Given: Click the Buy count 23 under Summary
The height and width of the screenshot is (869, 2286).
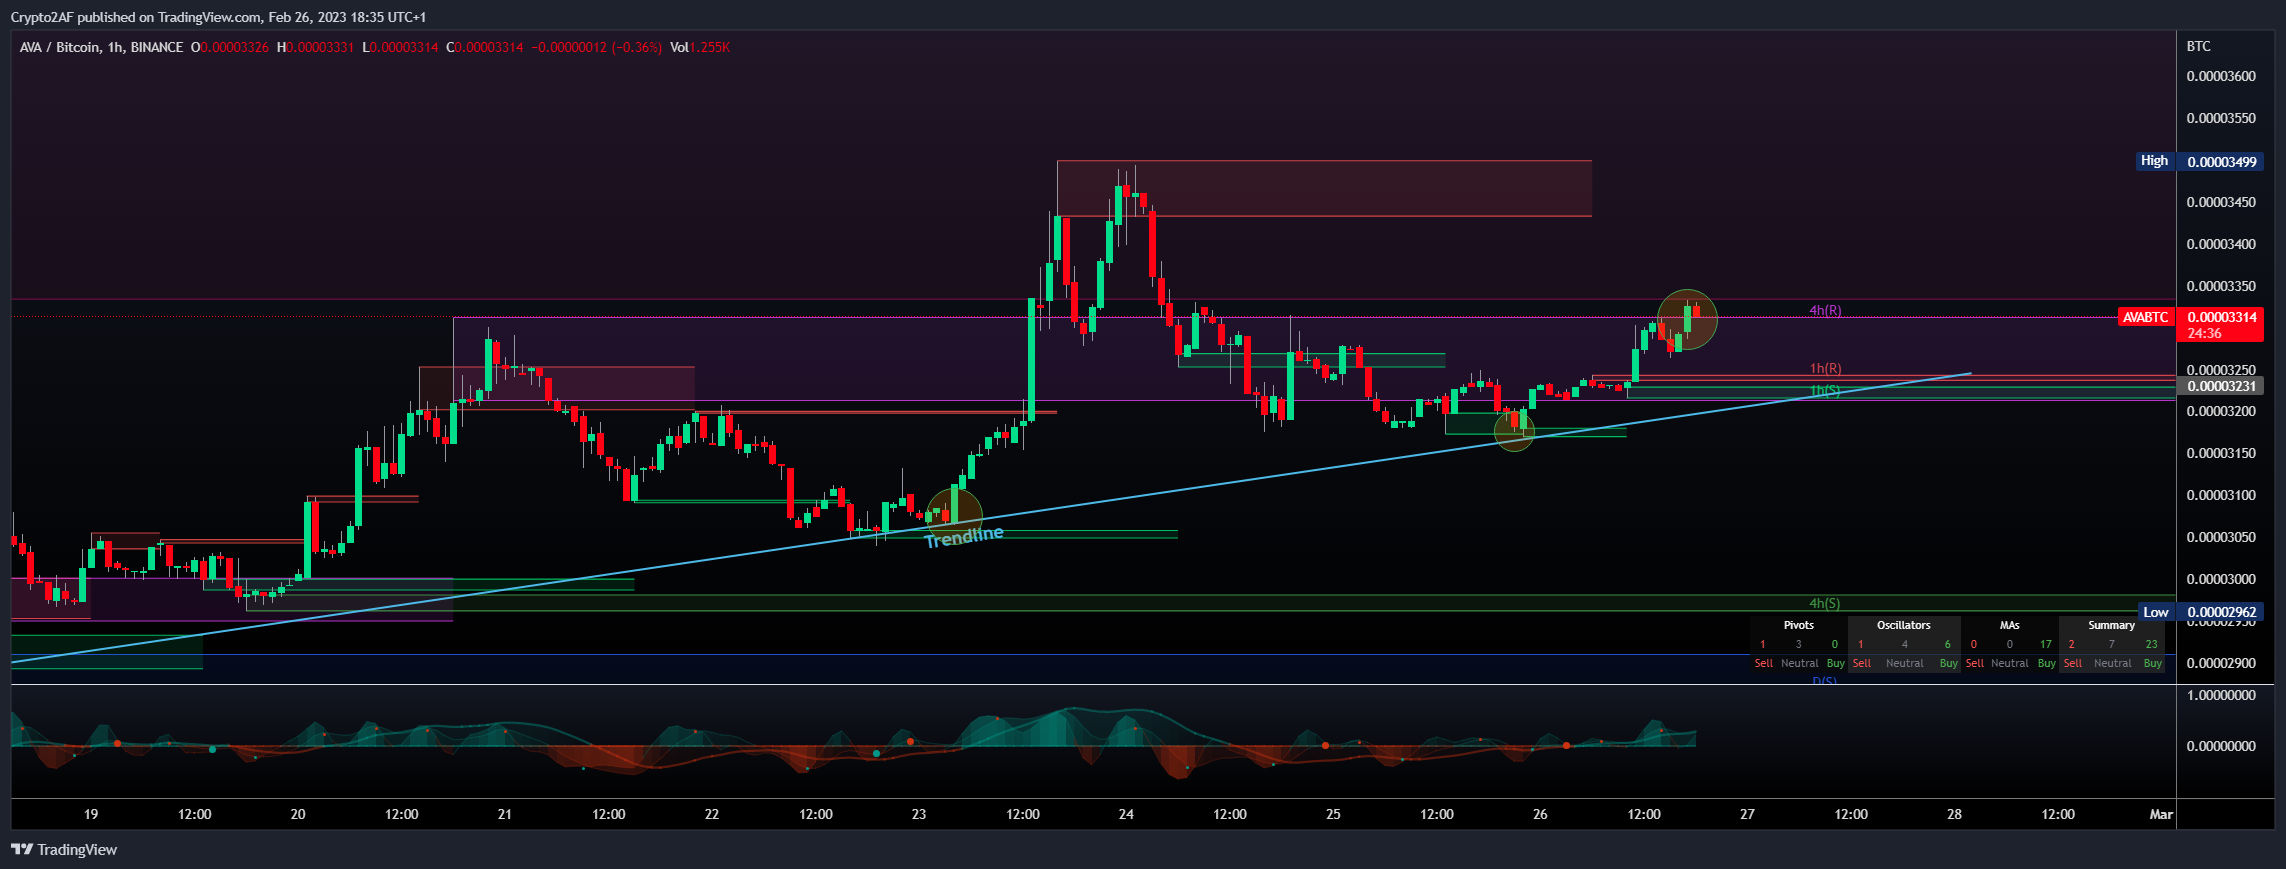Looking at the screenshot, I should [x=2152, y=644].
